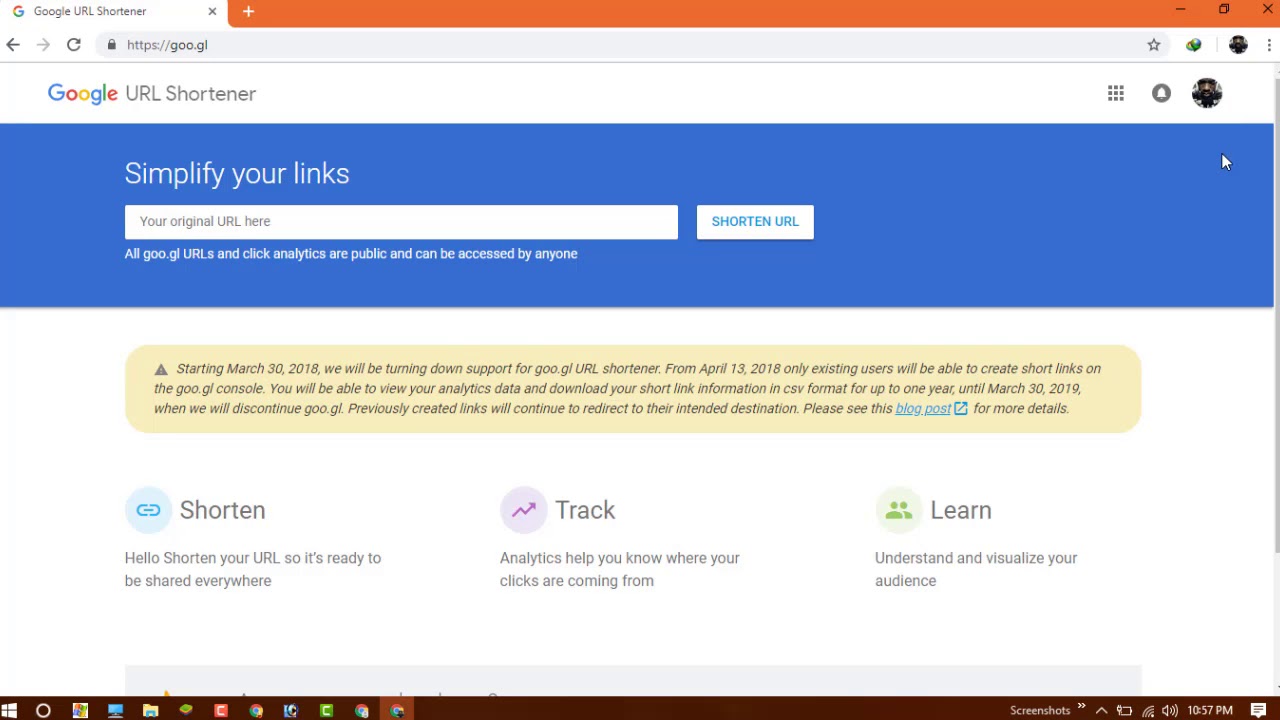Click the Track analytics trend icon
This screenshot has width=1280, height=720.
[523, 510]
